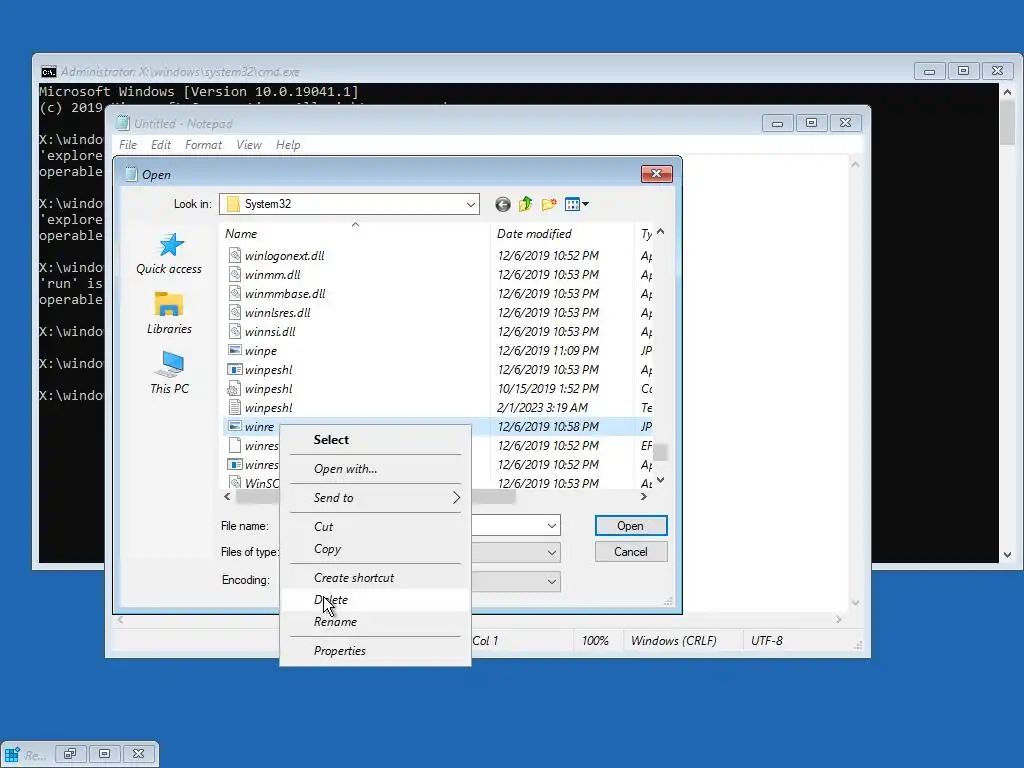Open Notepad Help menu

pyautogui.click(x=288, y=145)
